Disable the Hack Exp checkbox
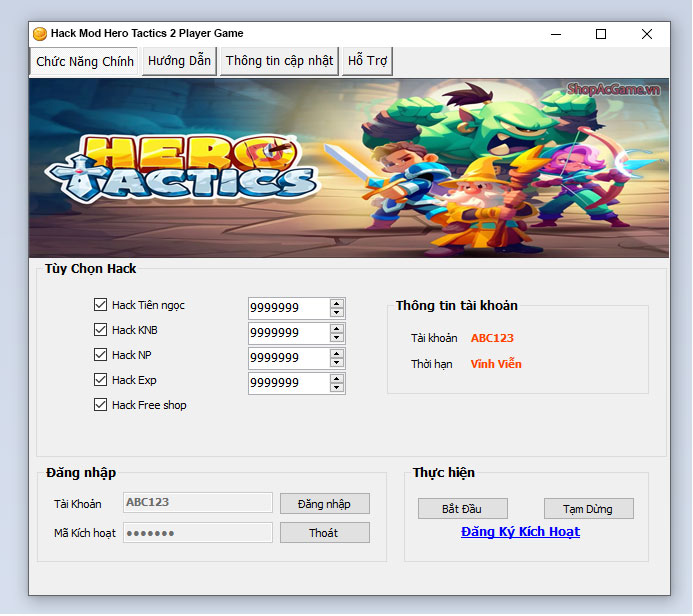Screen dimensions: 693x616 (100, 380)
